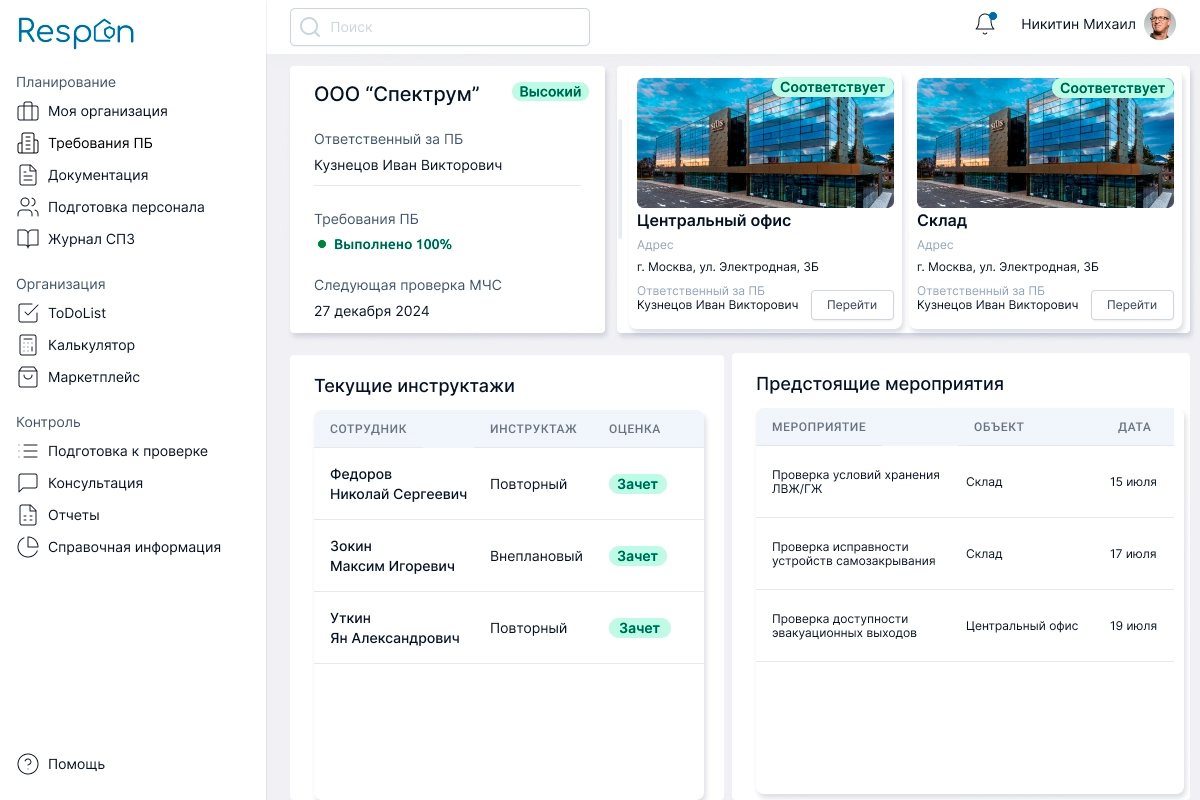Image resolution: width=1200 pixels, height=800 pixels.
Task: Open Документация in sidebar
Action: (x=98, y=175)
